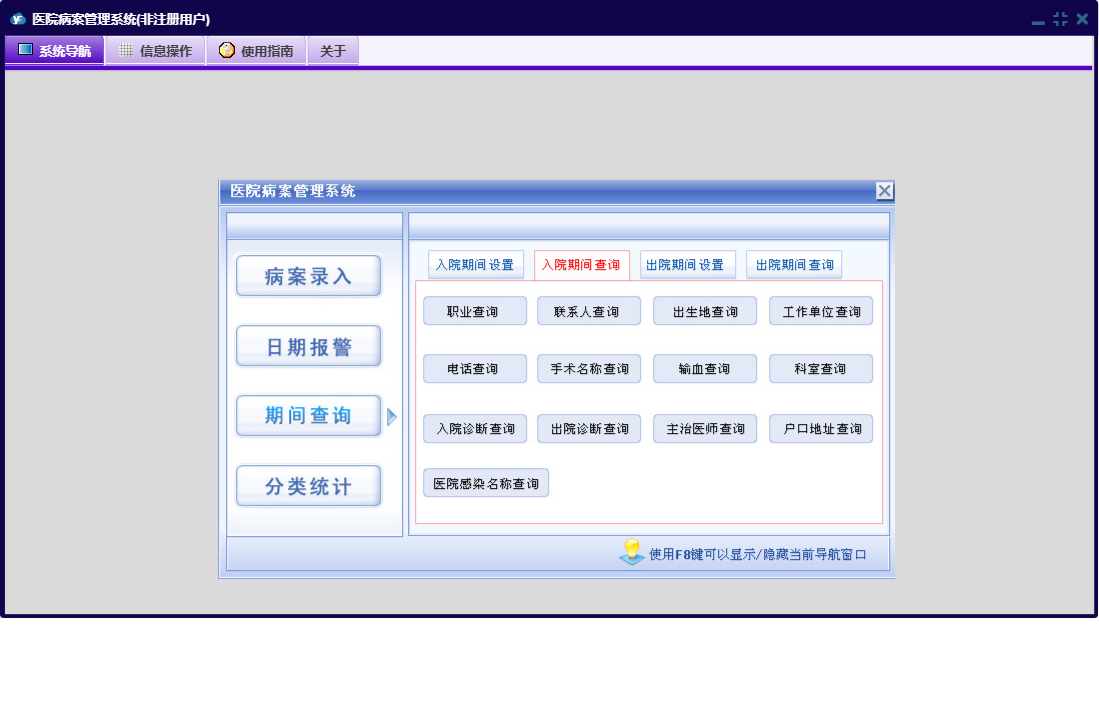Click the F8 hint text 使用F8键可以显示/隐藏当前导航窗口
This screenshot has width=1099, height=723.
pos(758,554)
